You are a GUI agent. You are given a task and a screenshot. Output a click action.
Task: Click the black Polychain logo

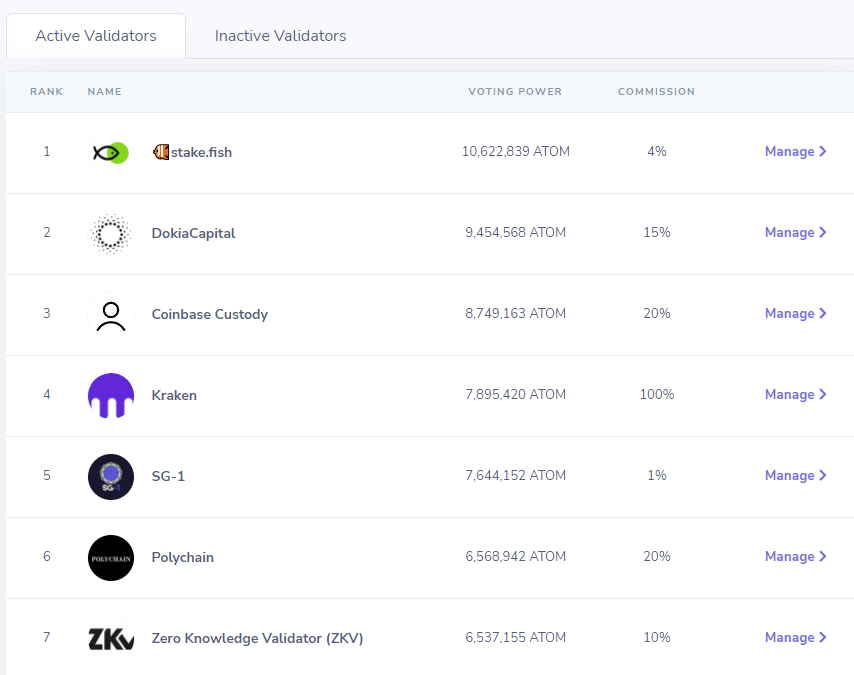110,557
